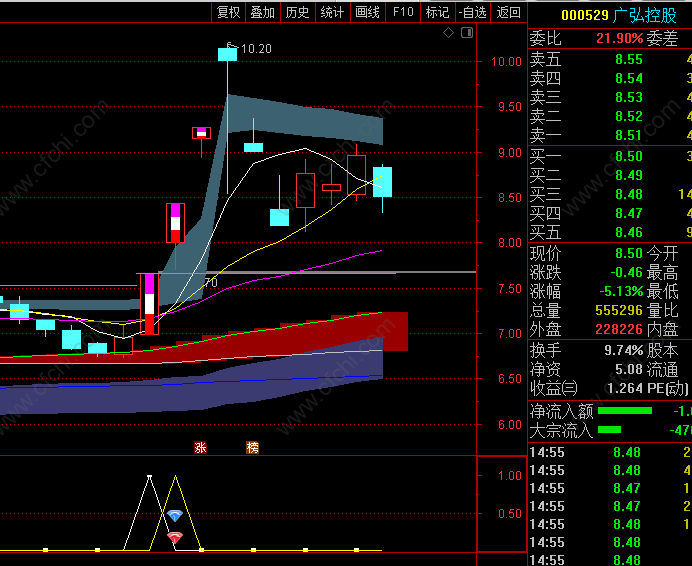
Task: Remove stock via -自选 button
Action: tap(473, 12)
